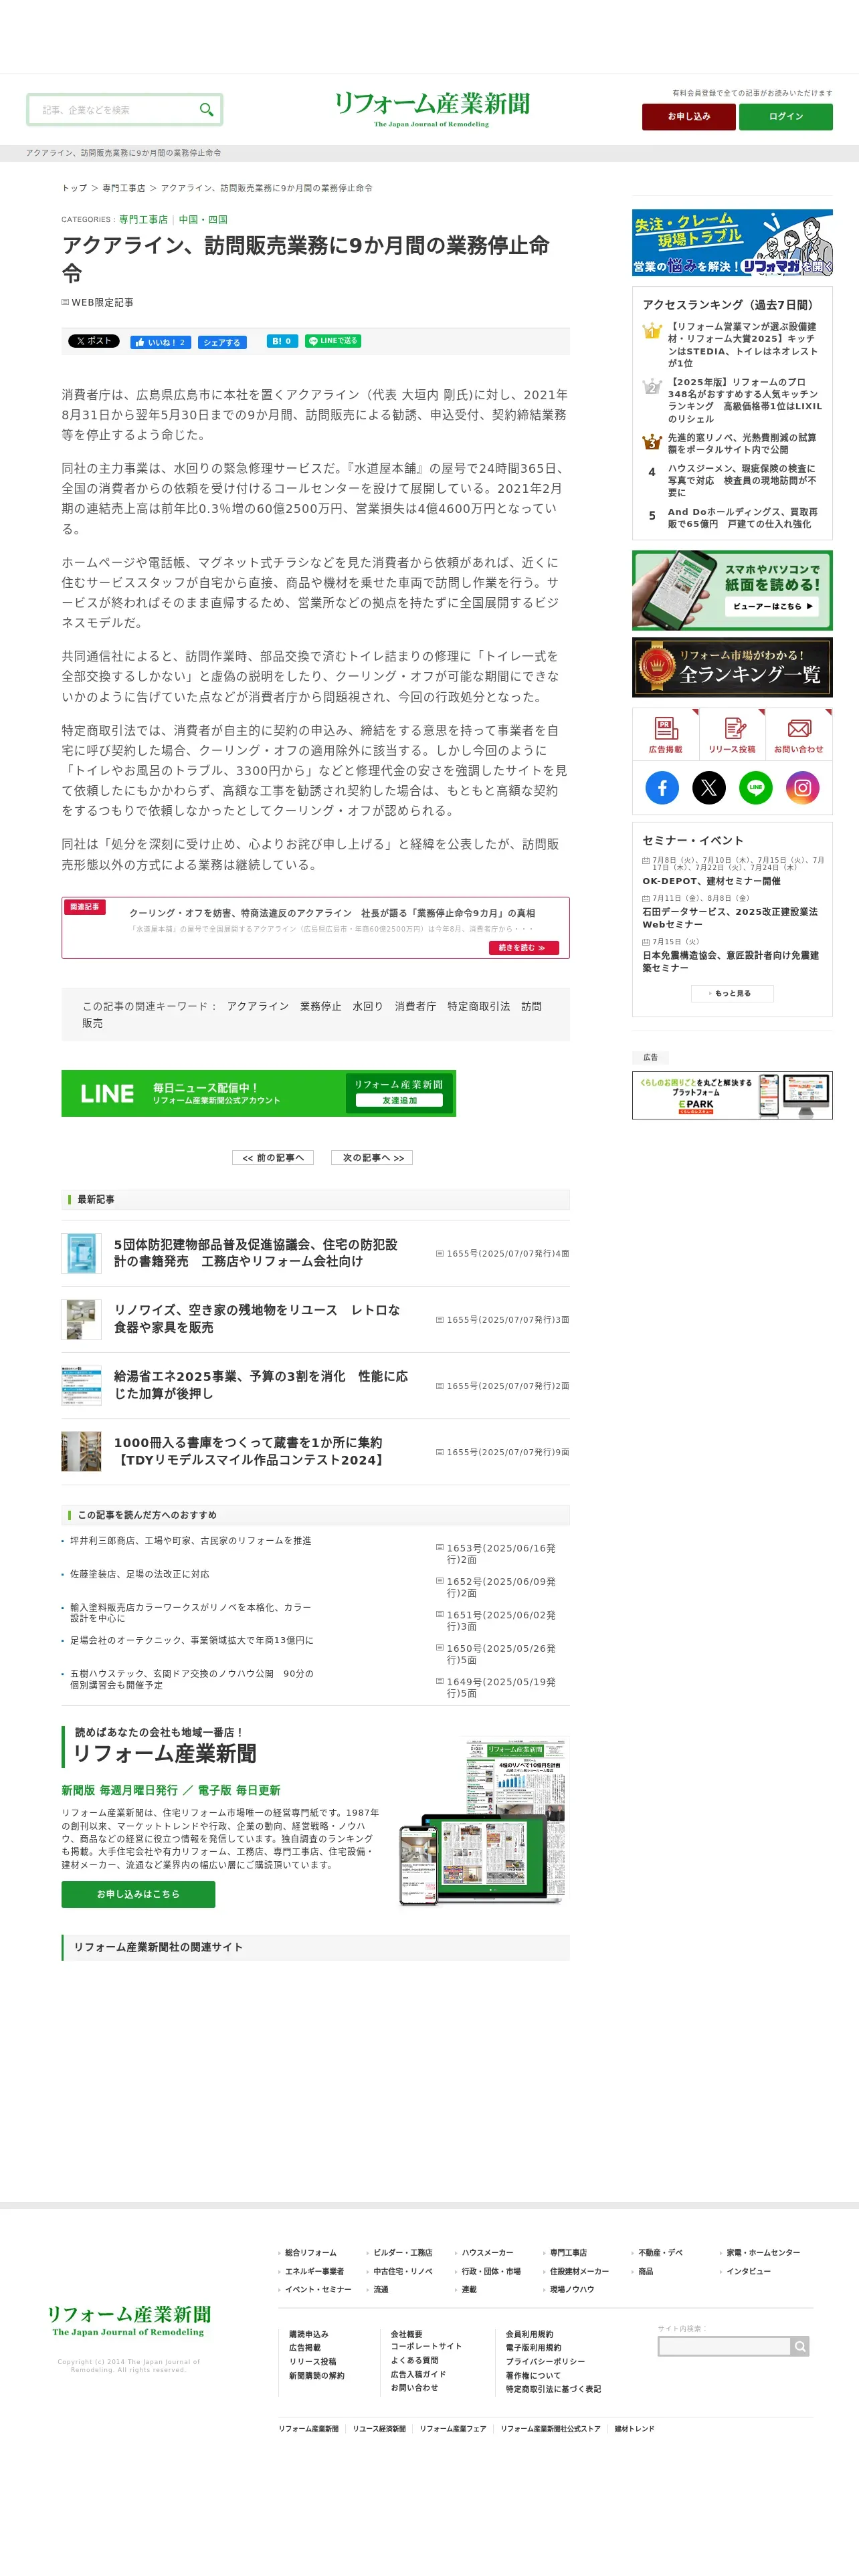Screen dimensions: 859x2576
Task: Select keyword 特定商取引法 tag
Action: click(478, 1006)
